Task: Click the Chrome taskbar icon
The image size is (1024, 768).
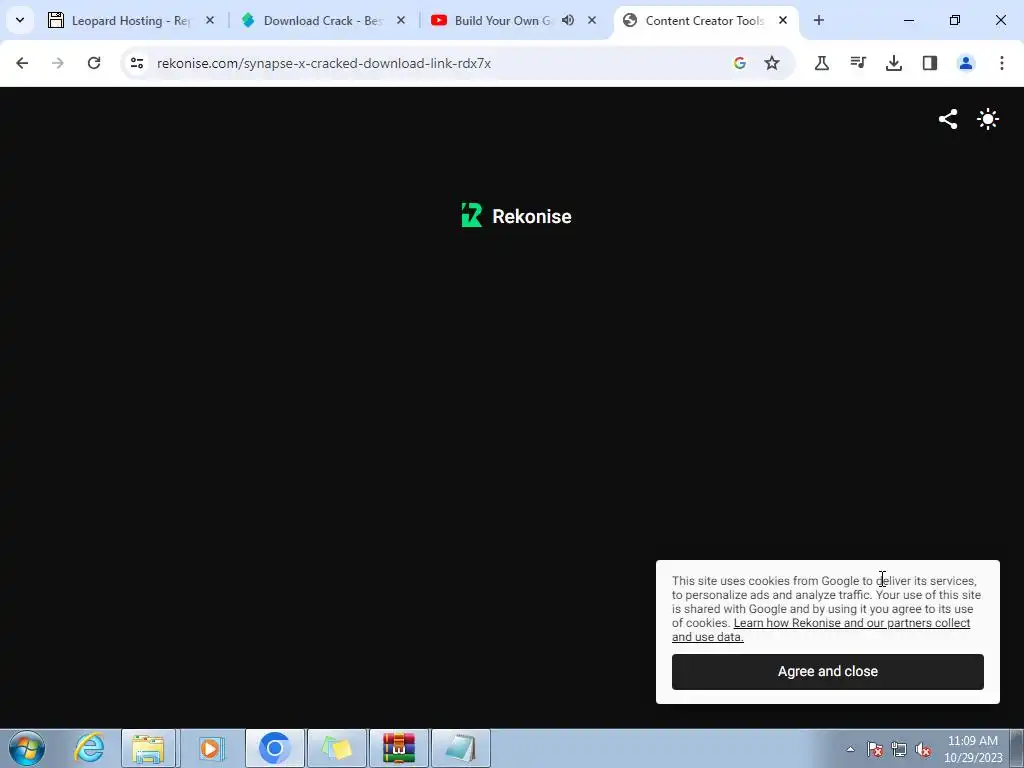Action: pos(274,748)
